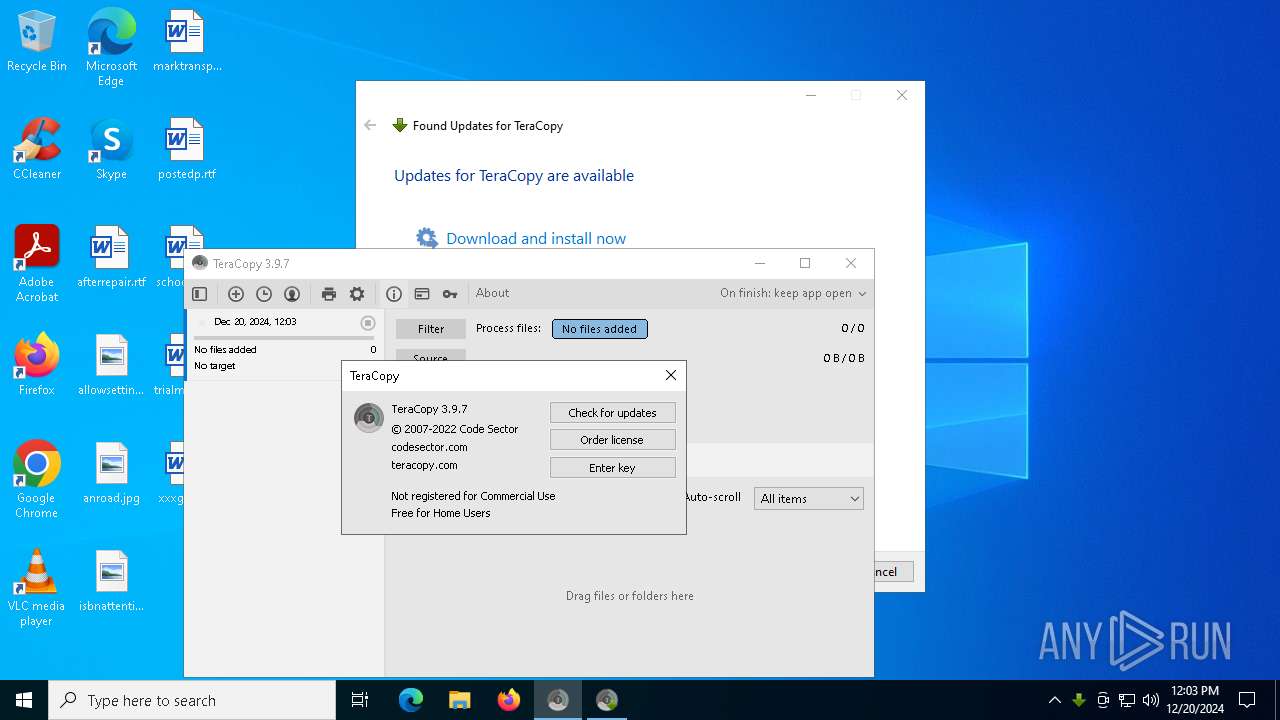Click the 'No target' text in job list
The height and width of the screenshot is (720, 1280).
[215, 366]
